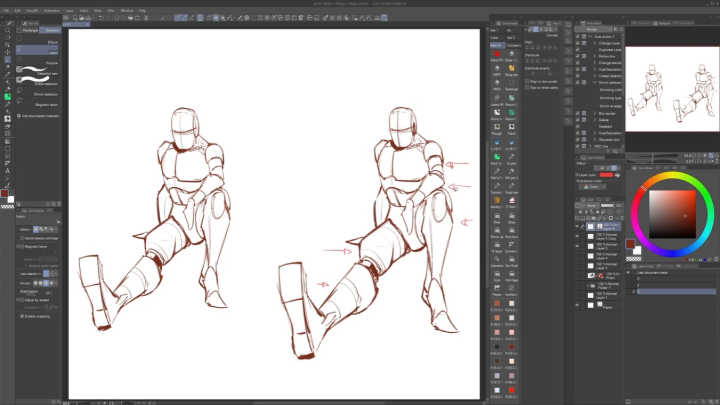The image size is (720, 405).
Task: Click the red Layer color swatch
Action: tap(607, 175)
